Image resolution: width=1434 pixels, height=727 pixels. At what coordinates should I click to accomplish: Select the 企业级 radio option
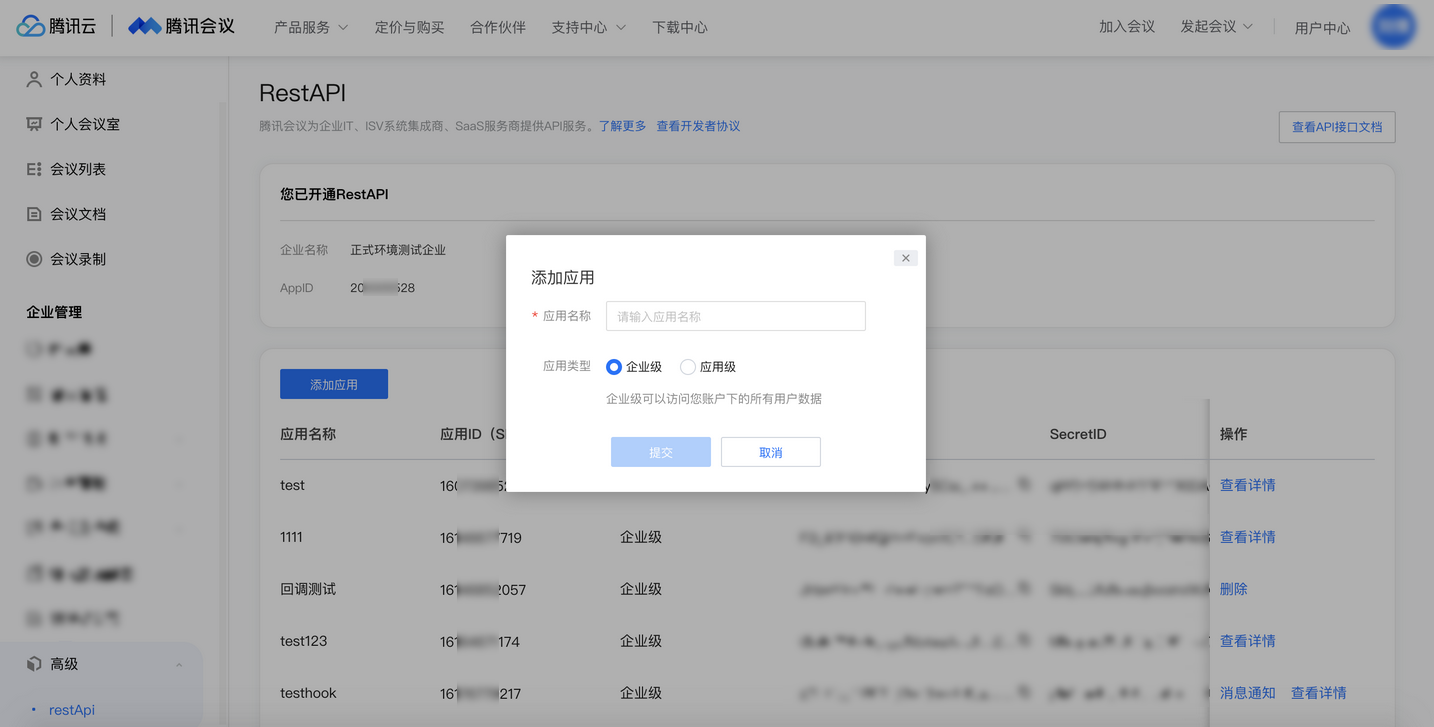(x=614, y=367)
